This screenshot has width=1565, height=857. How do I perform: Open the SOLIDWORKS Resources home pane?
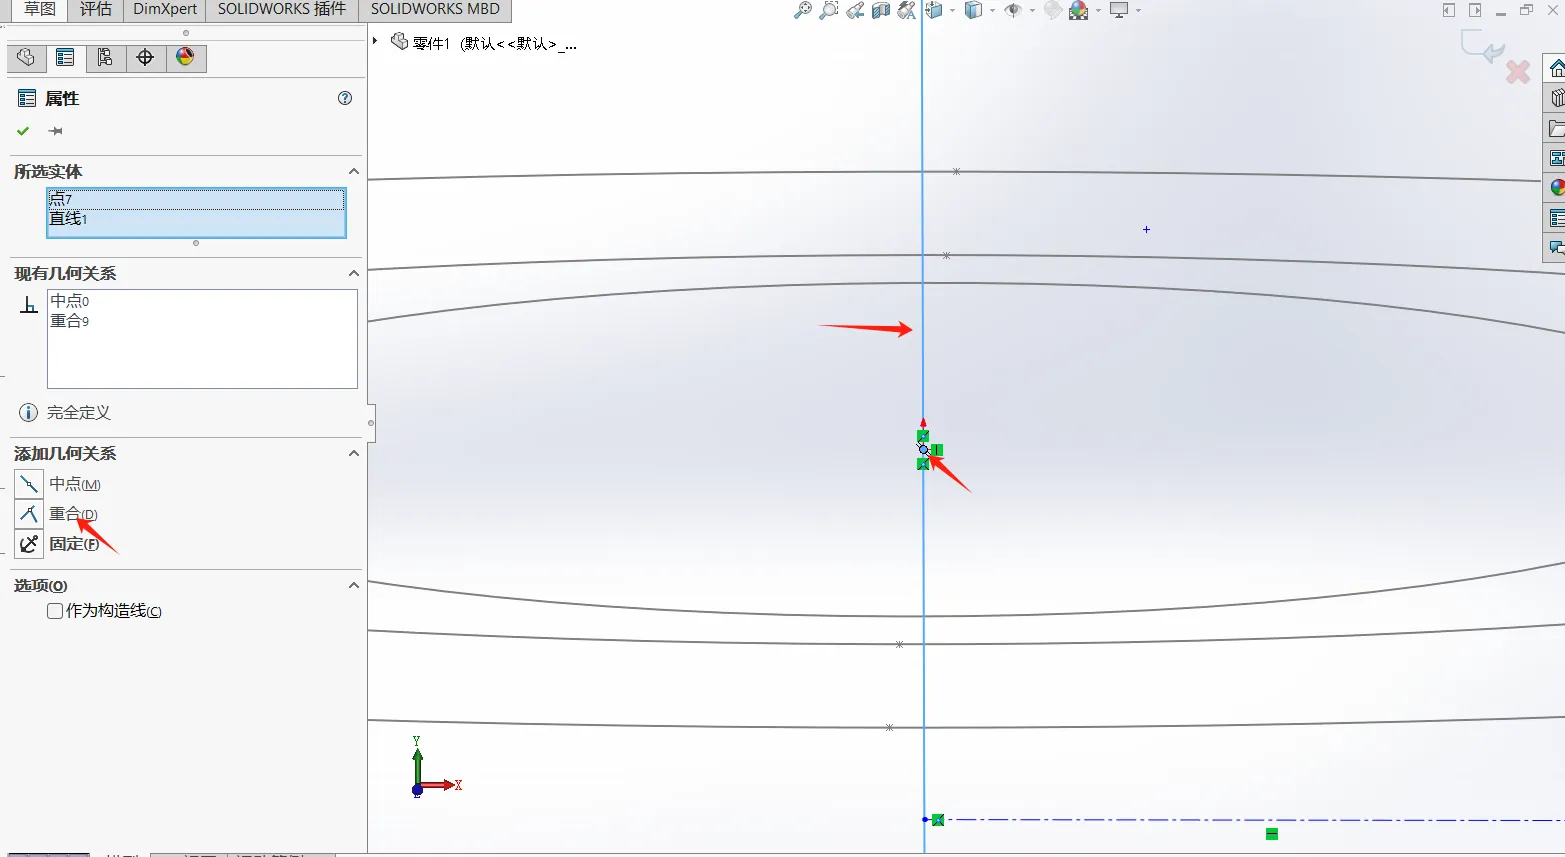pyautogui.click(x=1556, y=68)
